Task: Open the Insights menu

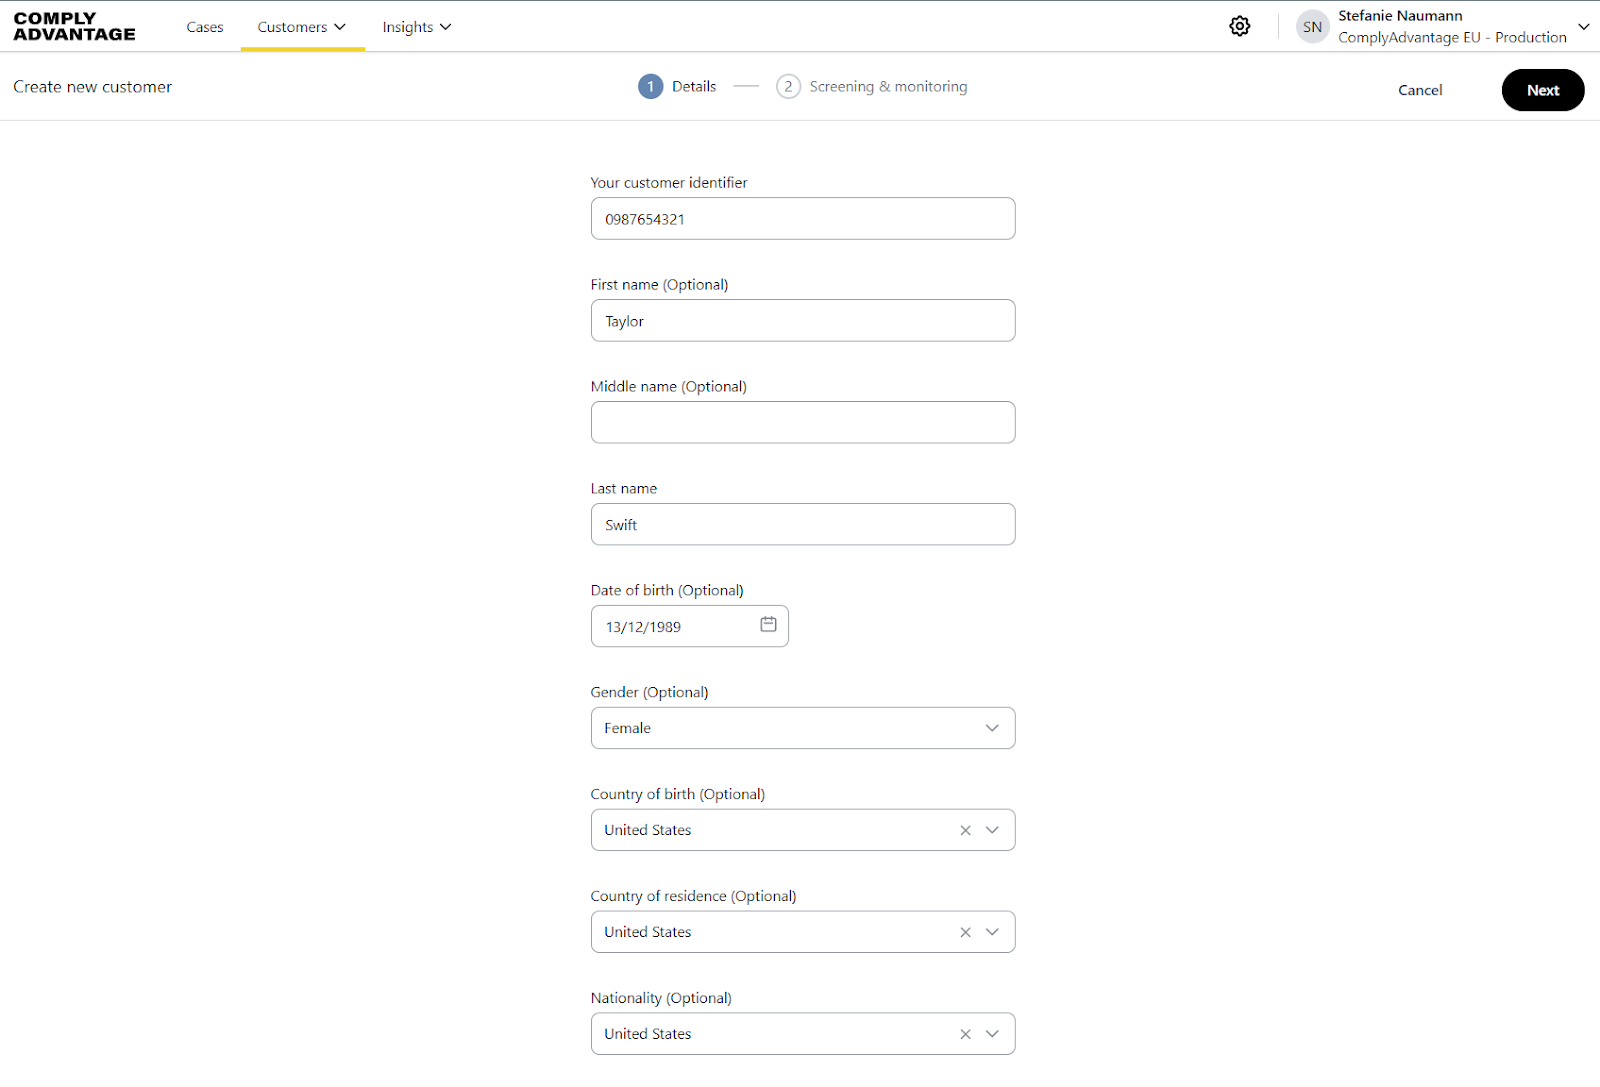Action: (x=416, y=27)
